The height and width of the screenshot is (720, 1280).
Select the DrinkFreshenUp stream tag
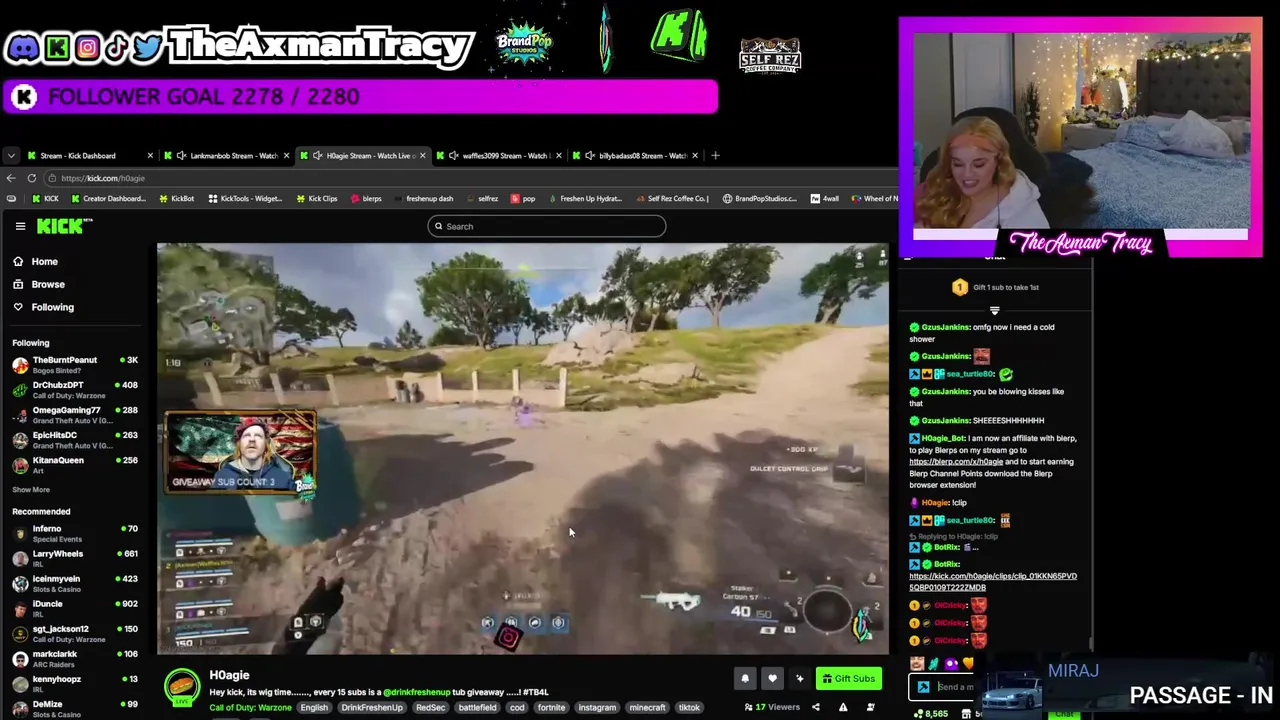[371, 708]
